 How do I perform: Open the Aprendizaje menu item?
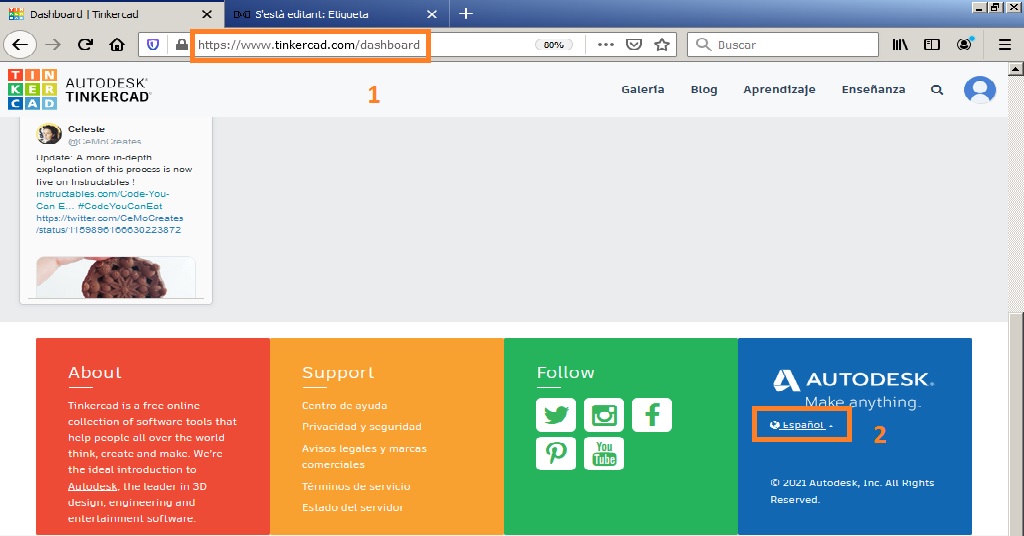(x=779, y=90)
